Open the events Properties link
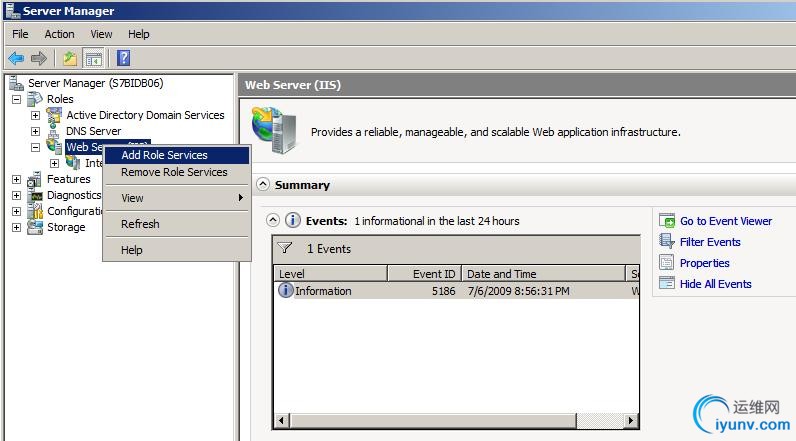This screenshot has width=796, height=441. (705, 263)
